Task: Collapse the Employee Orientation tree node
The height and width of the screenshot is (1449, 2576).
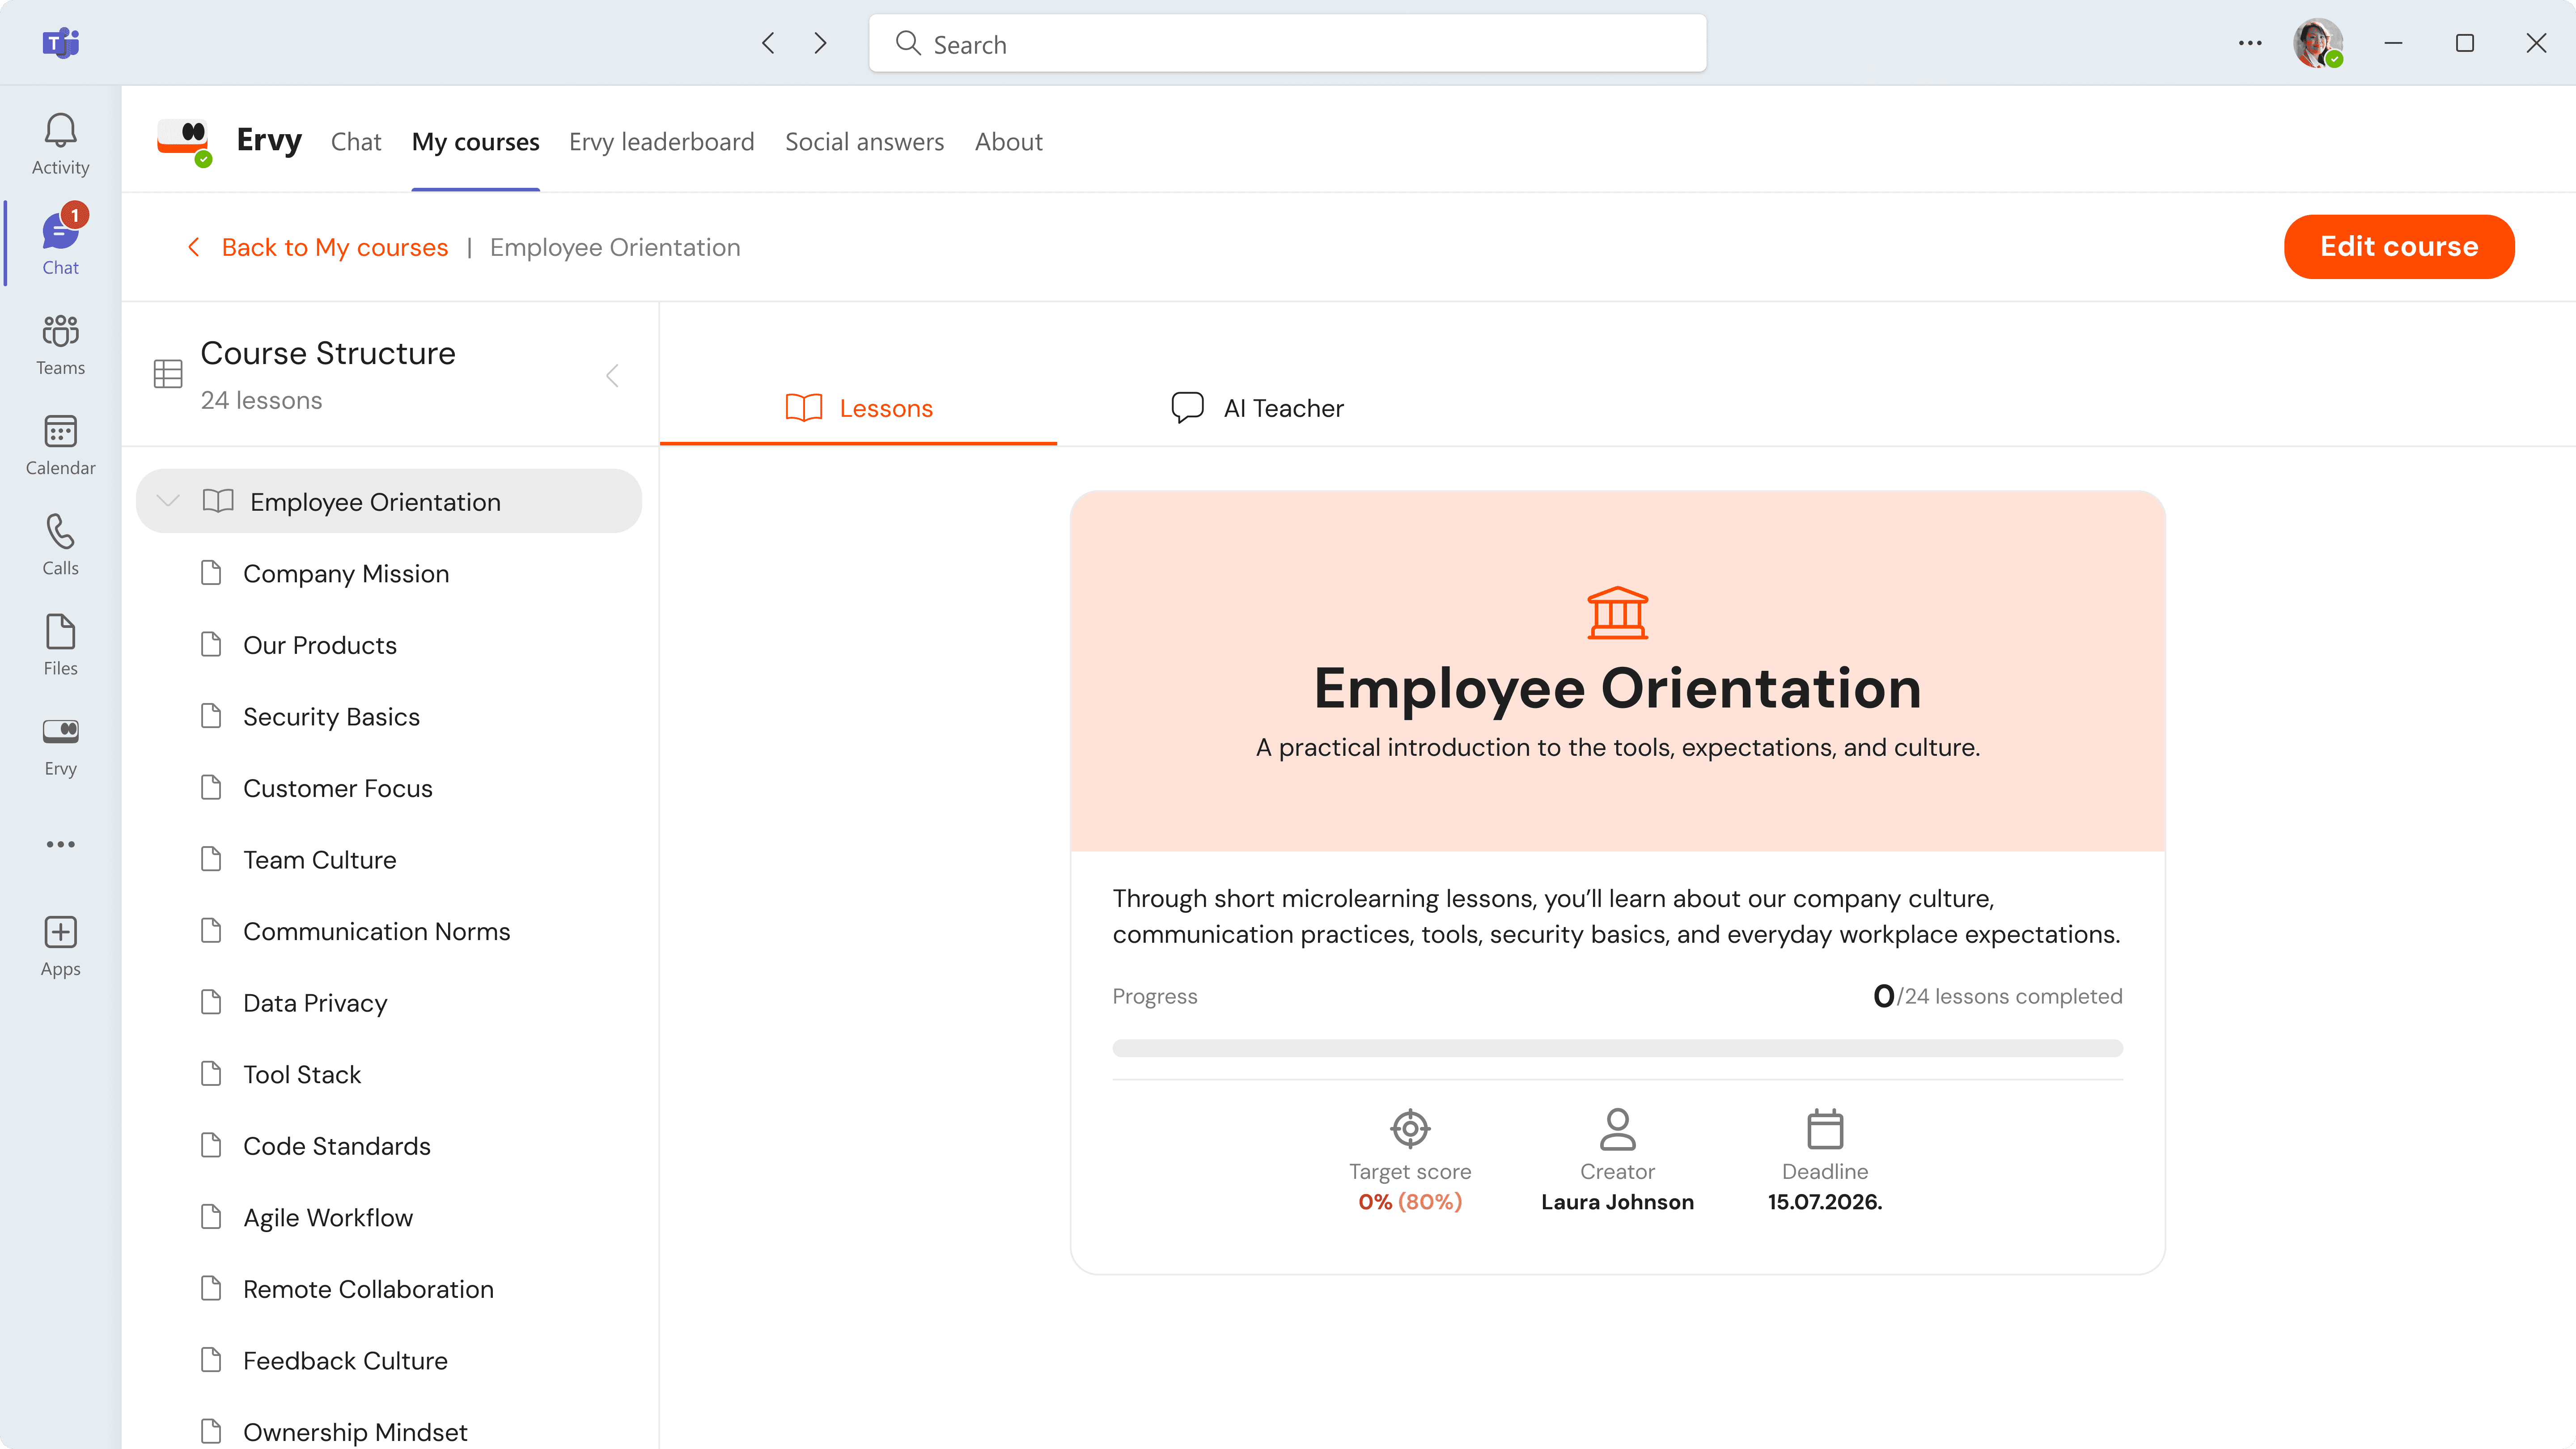Action: [168, 501]
